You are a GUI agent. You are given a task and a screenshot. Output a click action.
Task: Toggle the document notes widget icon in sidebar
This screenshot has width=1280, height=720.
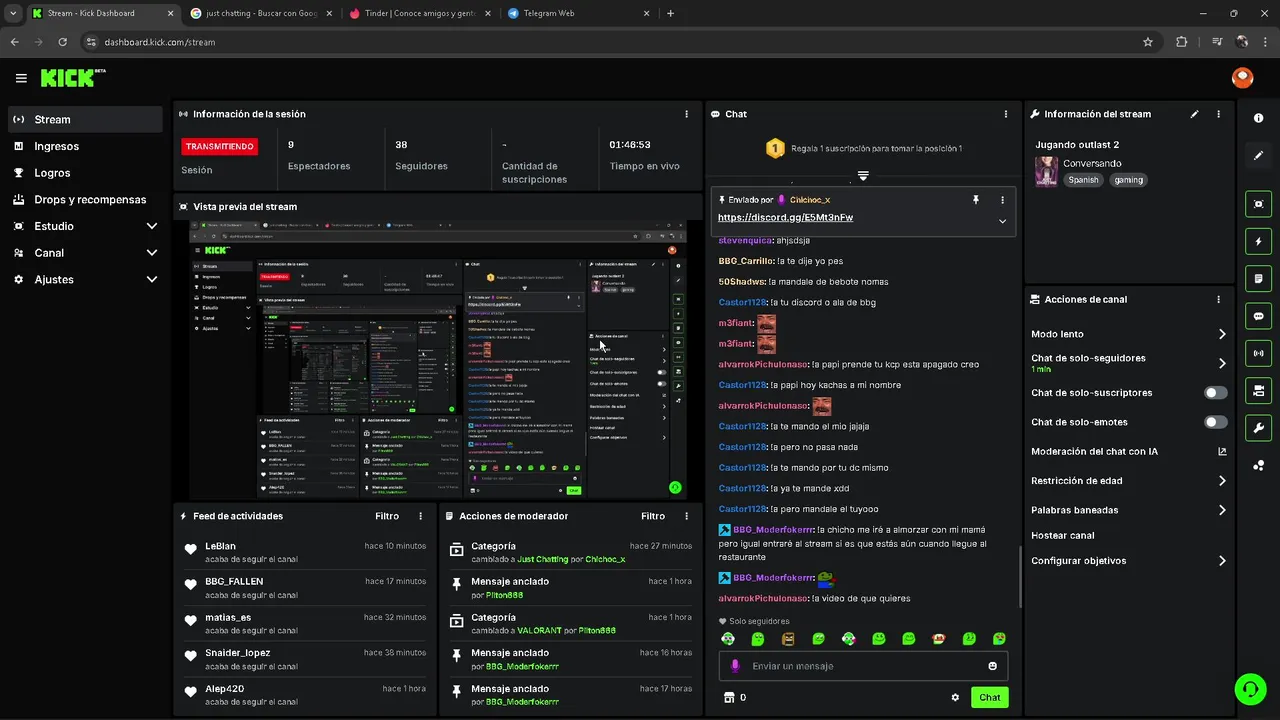point(1258,278)
